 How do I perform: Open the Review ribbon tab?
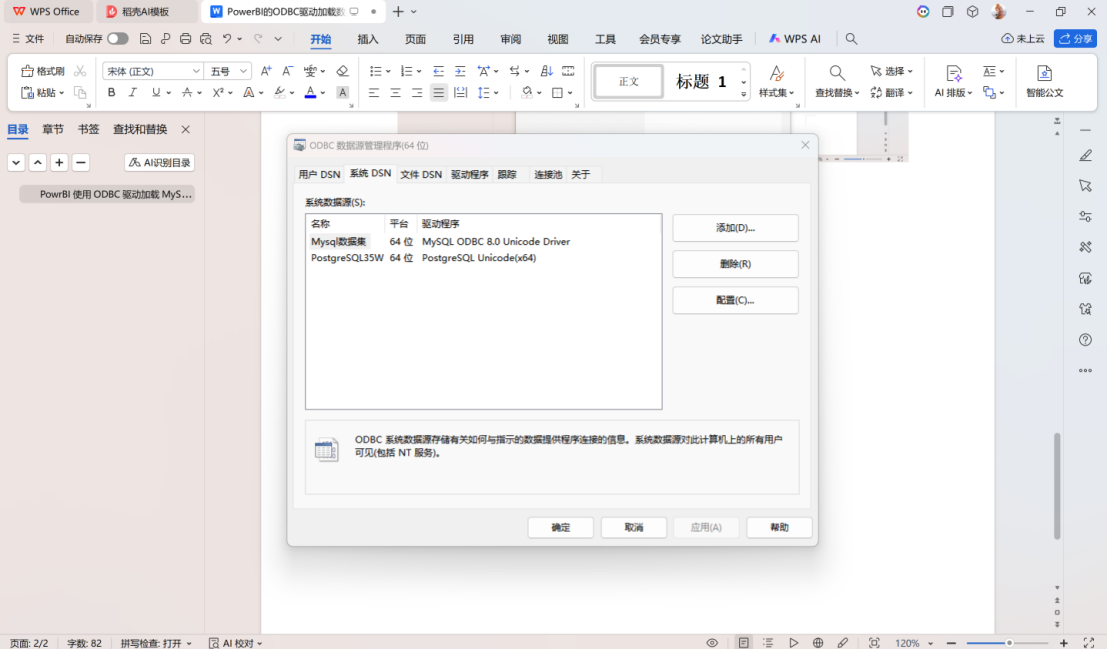tap(510, 39)
